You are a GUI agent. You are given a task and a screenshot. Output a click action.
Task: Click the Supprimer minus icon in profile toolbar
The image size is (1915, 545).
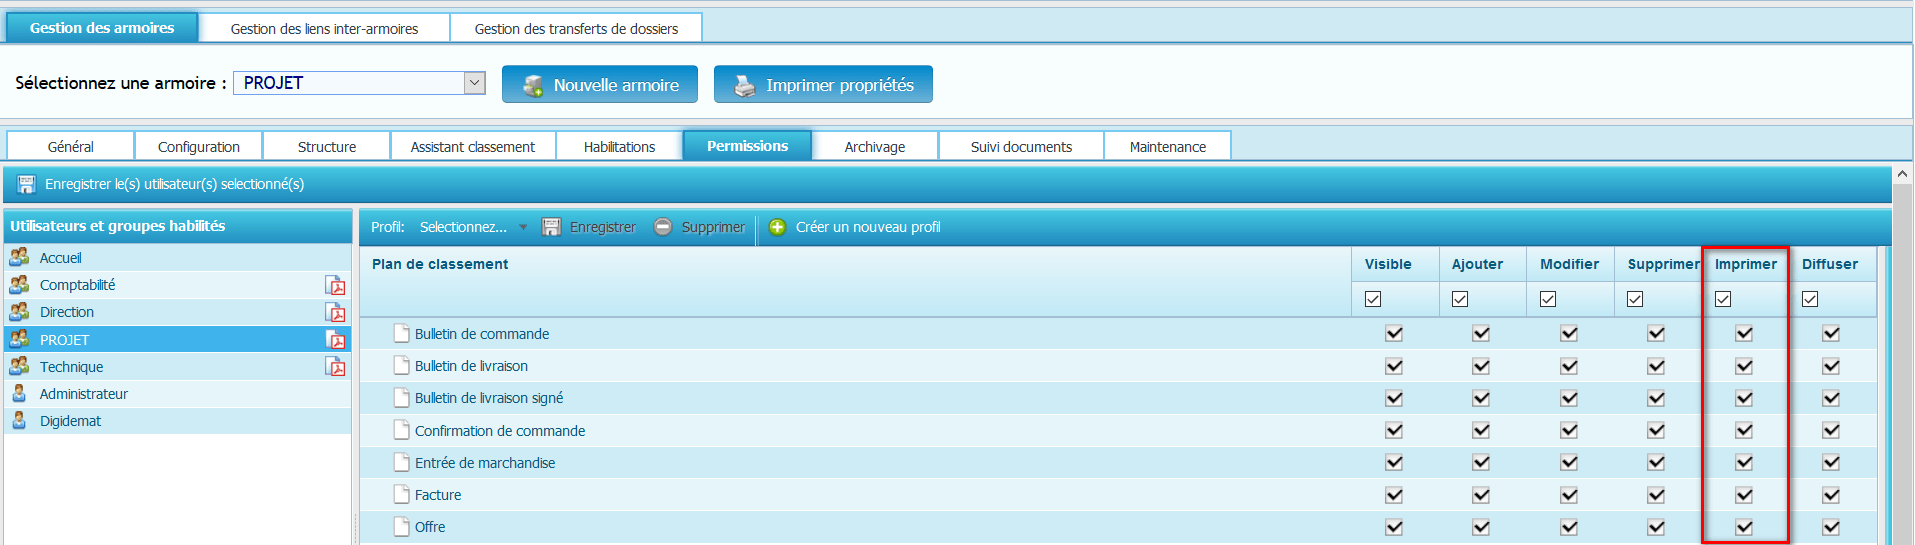(x=663, y=227)
